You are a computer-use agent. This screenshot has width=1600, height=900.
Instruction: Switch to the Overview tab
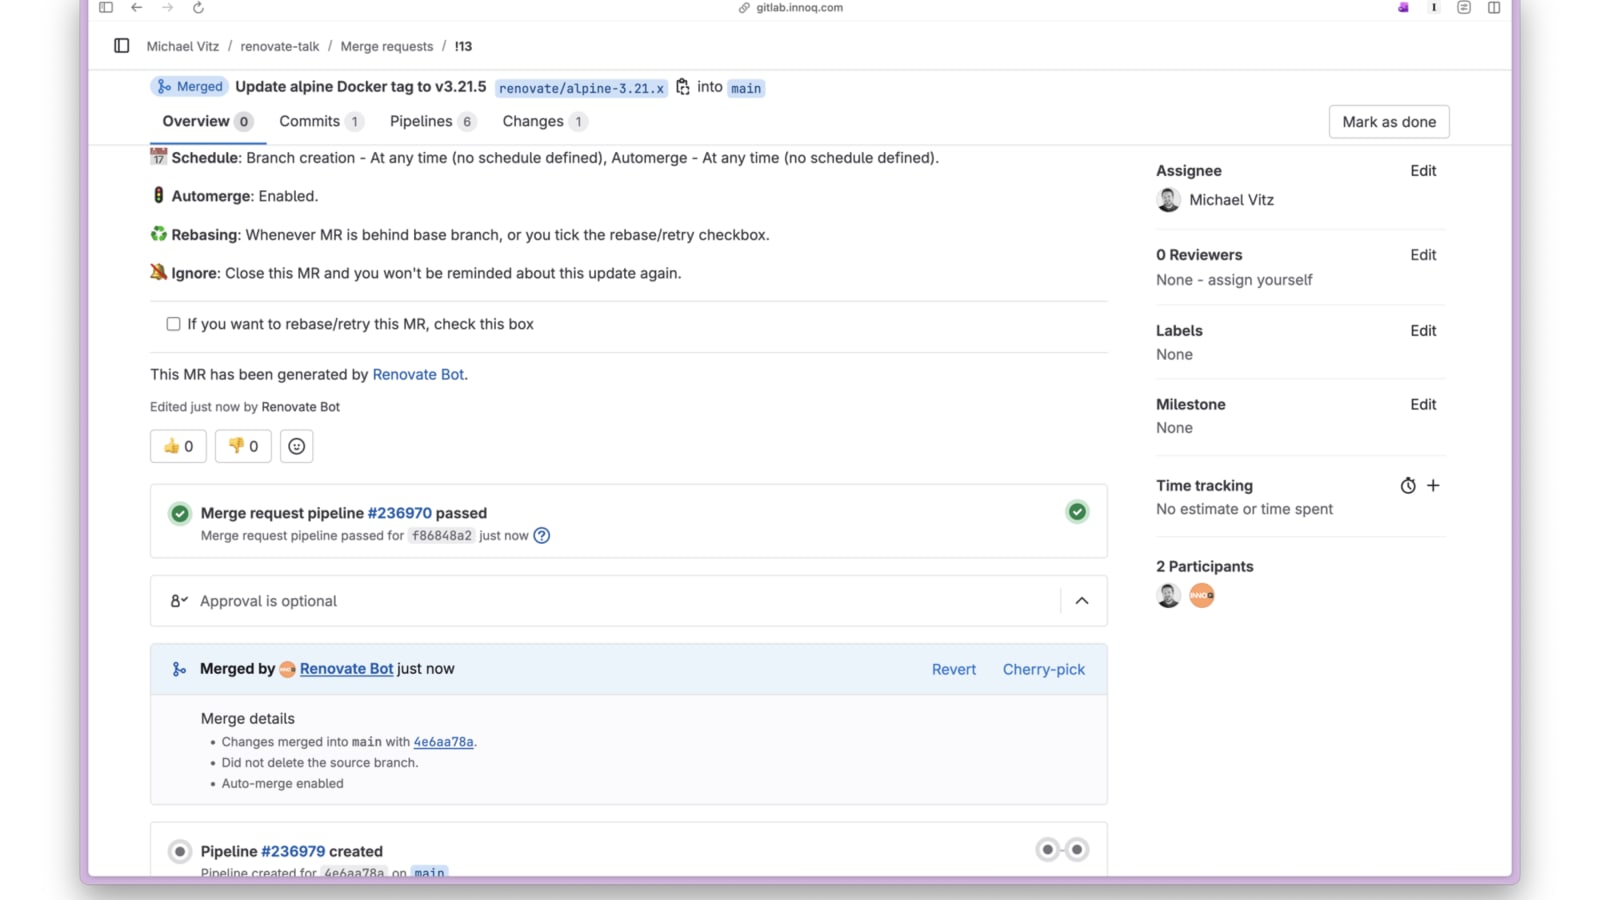[x=208, y=121]
